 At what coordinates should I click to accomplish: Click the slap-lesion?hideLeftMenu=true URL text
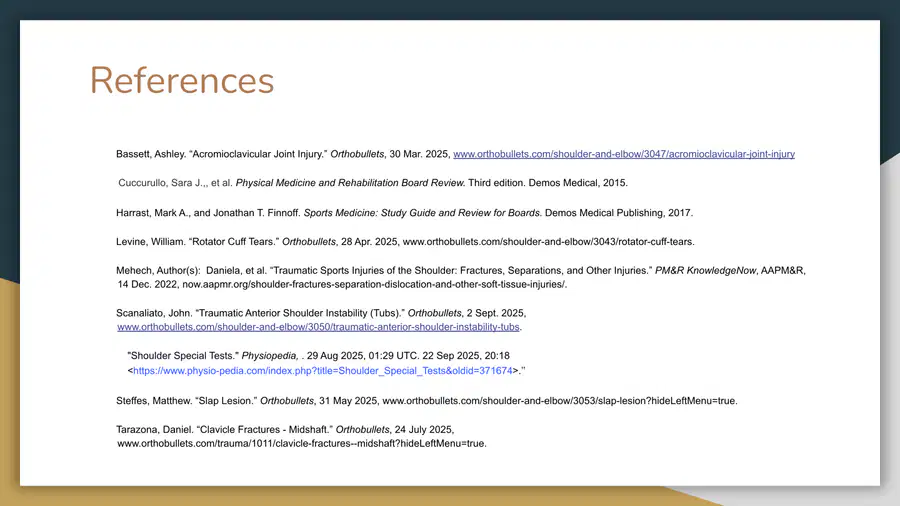pyautogui.click(x=560, y=400)
